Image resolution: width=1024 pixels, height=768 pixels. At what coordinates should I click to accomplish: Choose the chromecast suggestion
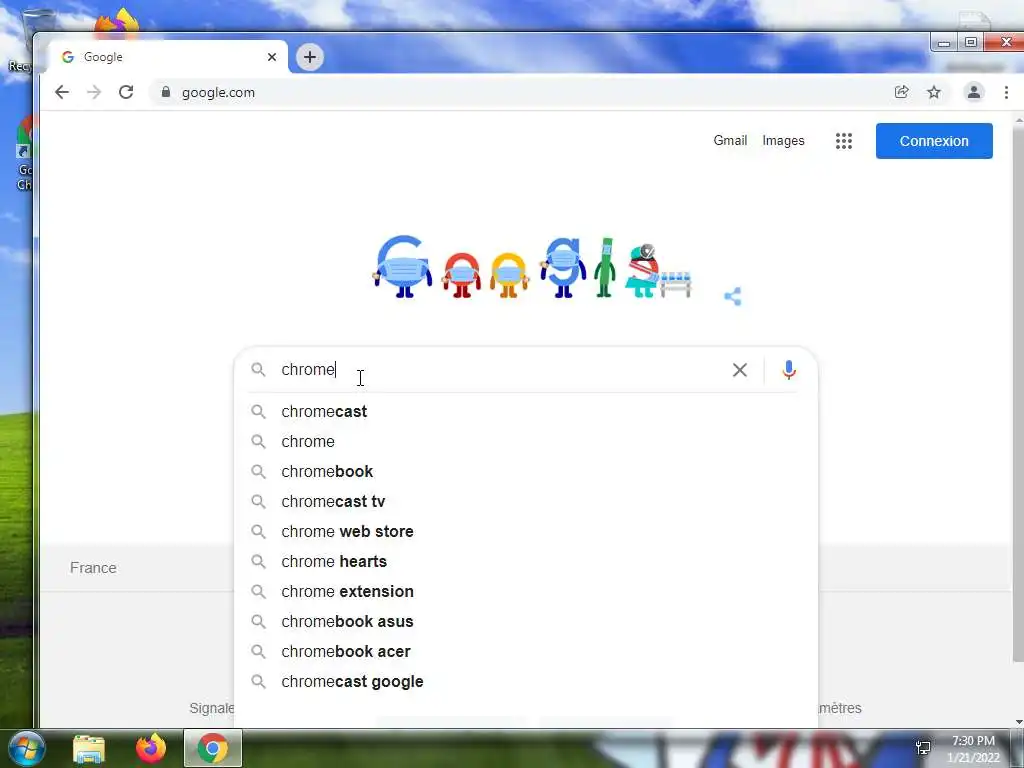point(526,411)
